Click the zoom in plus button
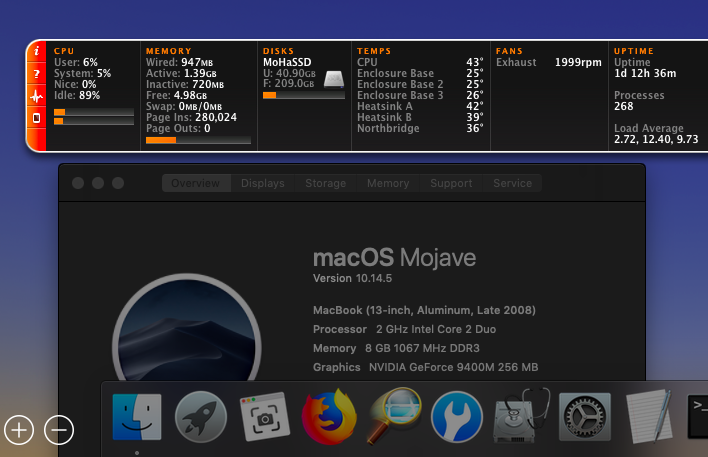This screenshot has height=457, width=708. [19, 430]
